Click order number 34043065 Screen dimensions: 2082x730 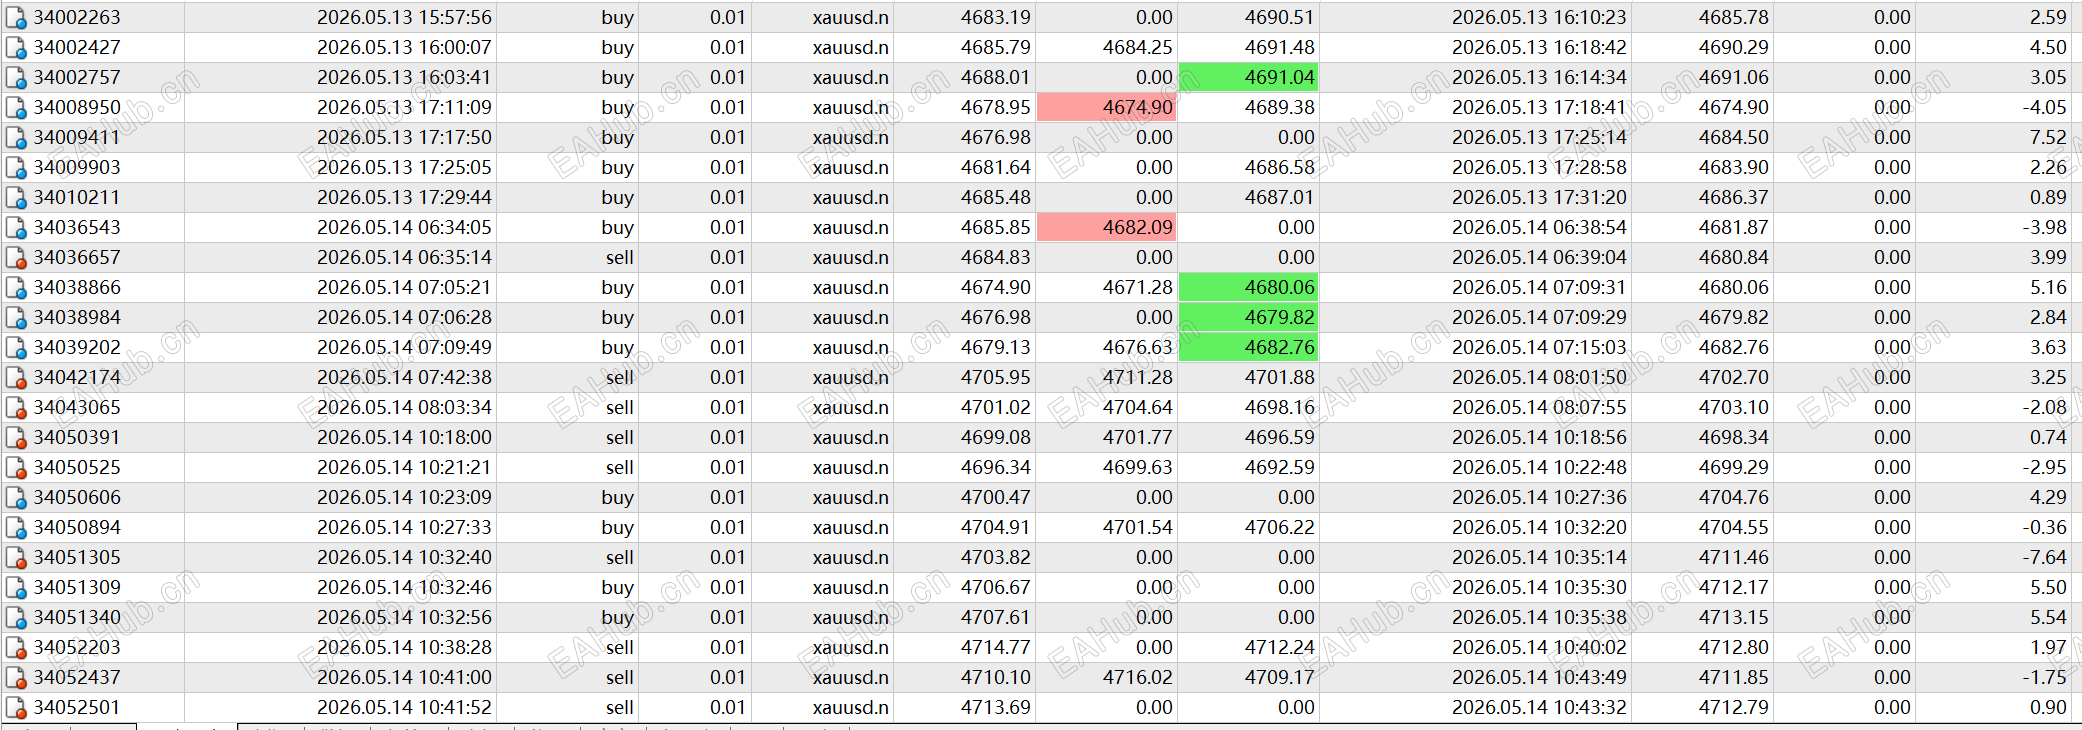click(x=77, y=407)
